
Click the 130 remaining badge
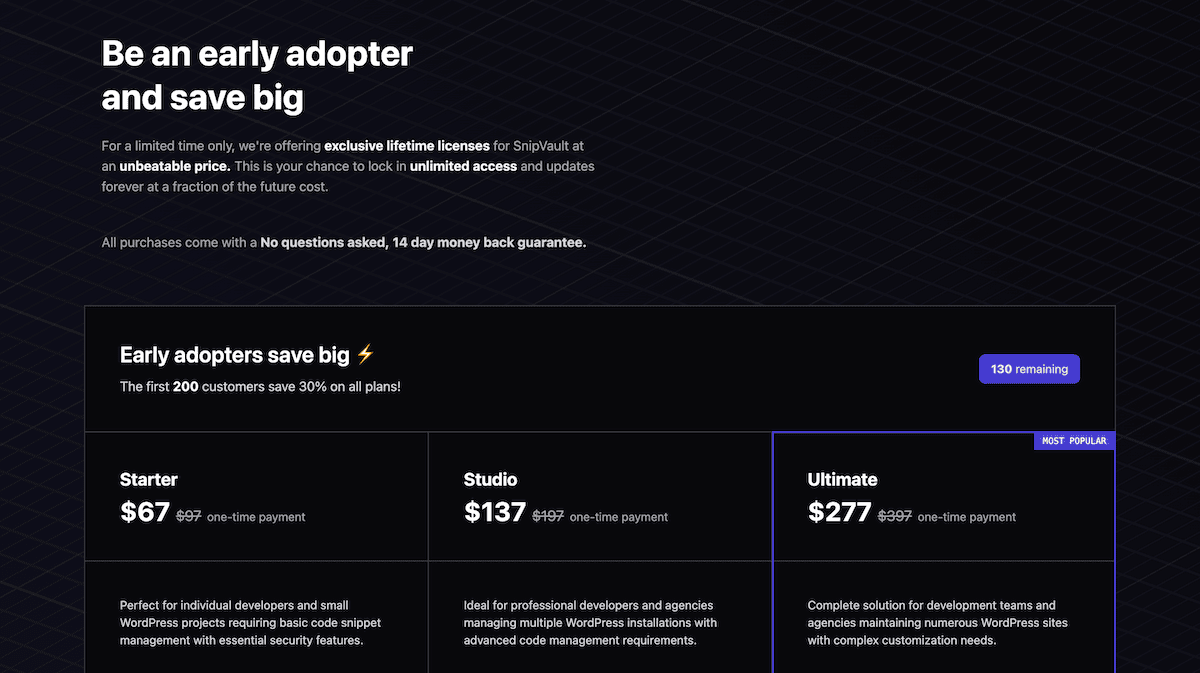(x=1029, y=369)
